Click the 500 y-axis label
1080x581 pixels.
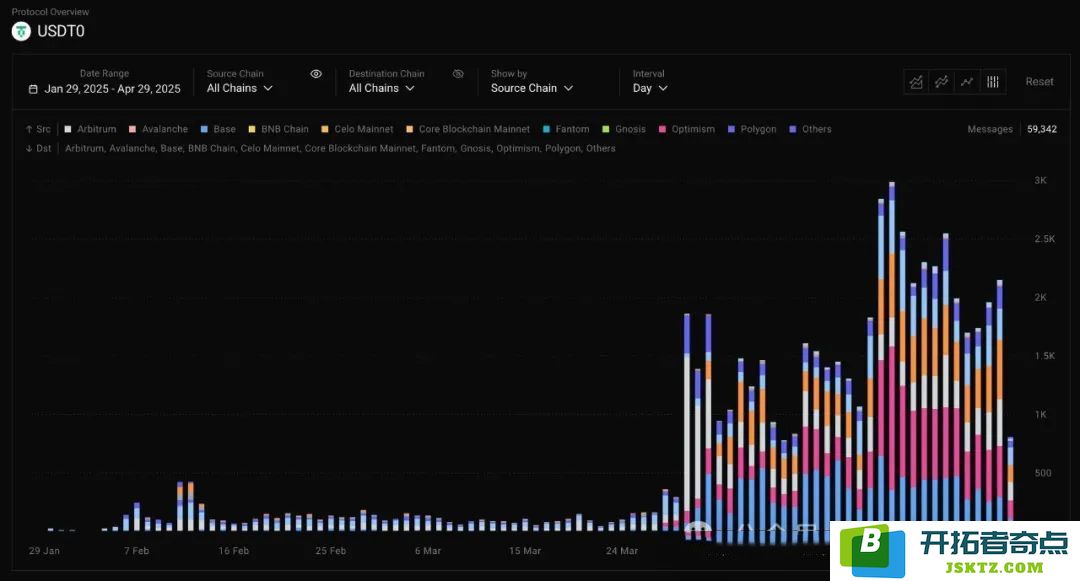pyautogui.click(x=1043, y=473)
